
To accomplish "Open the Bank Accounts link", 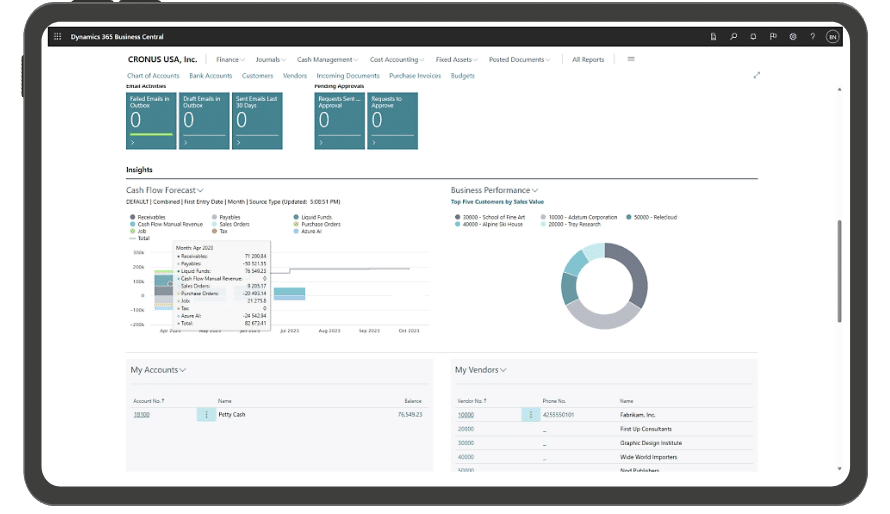I will click(x=211, y=75).
